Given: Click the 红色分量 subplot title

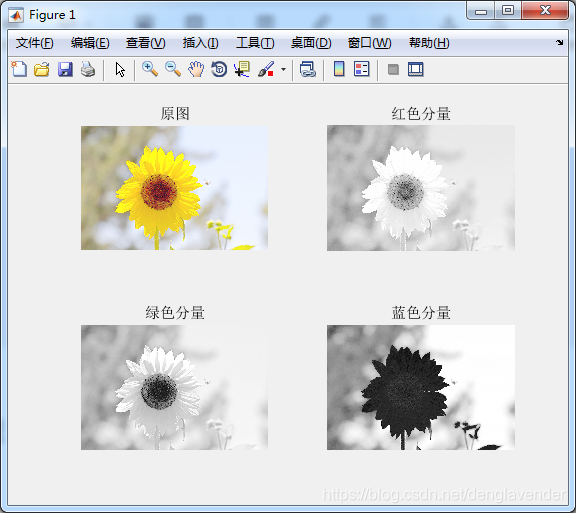Looking at the screenshot, I should [x=421, y=114].
